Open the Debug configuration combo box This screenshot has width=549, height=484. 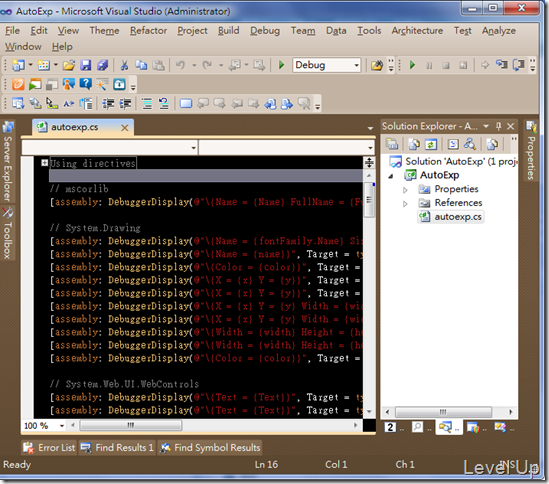(326, 65)
